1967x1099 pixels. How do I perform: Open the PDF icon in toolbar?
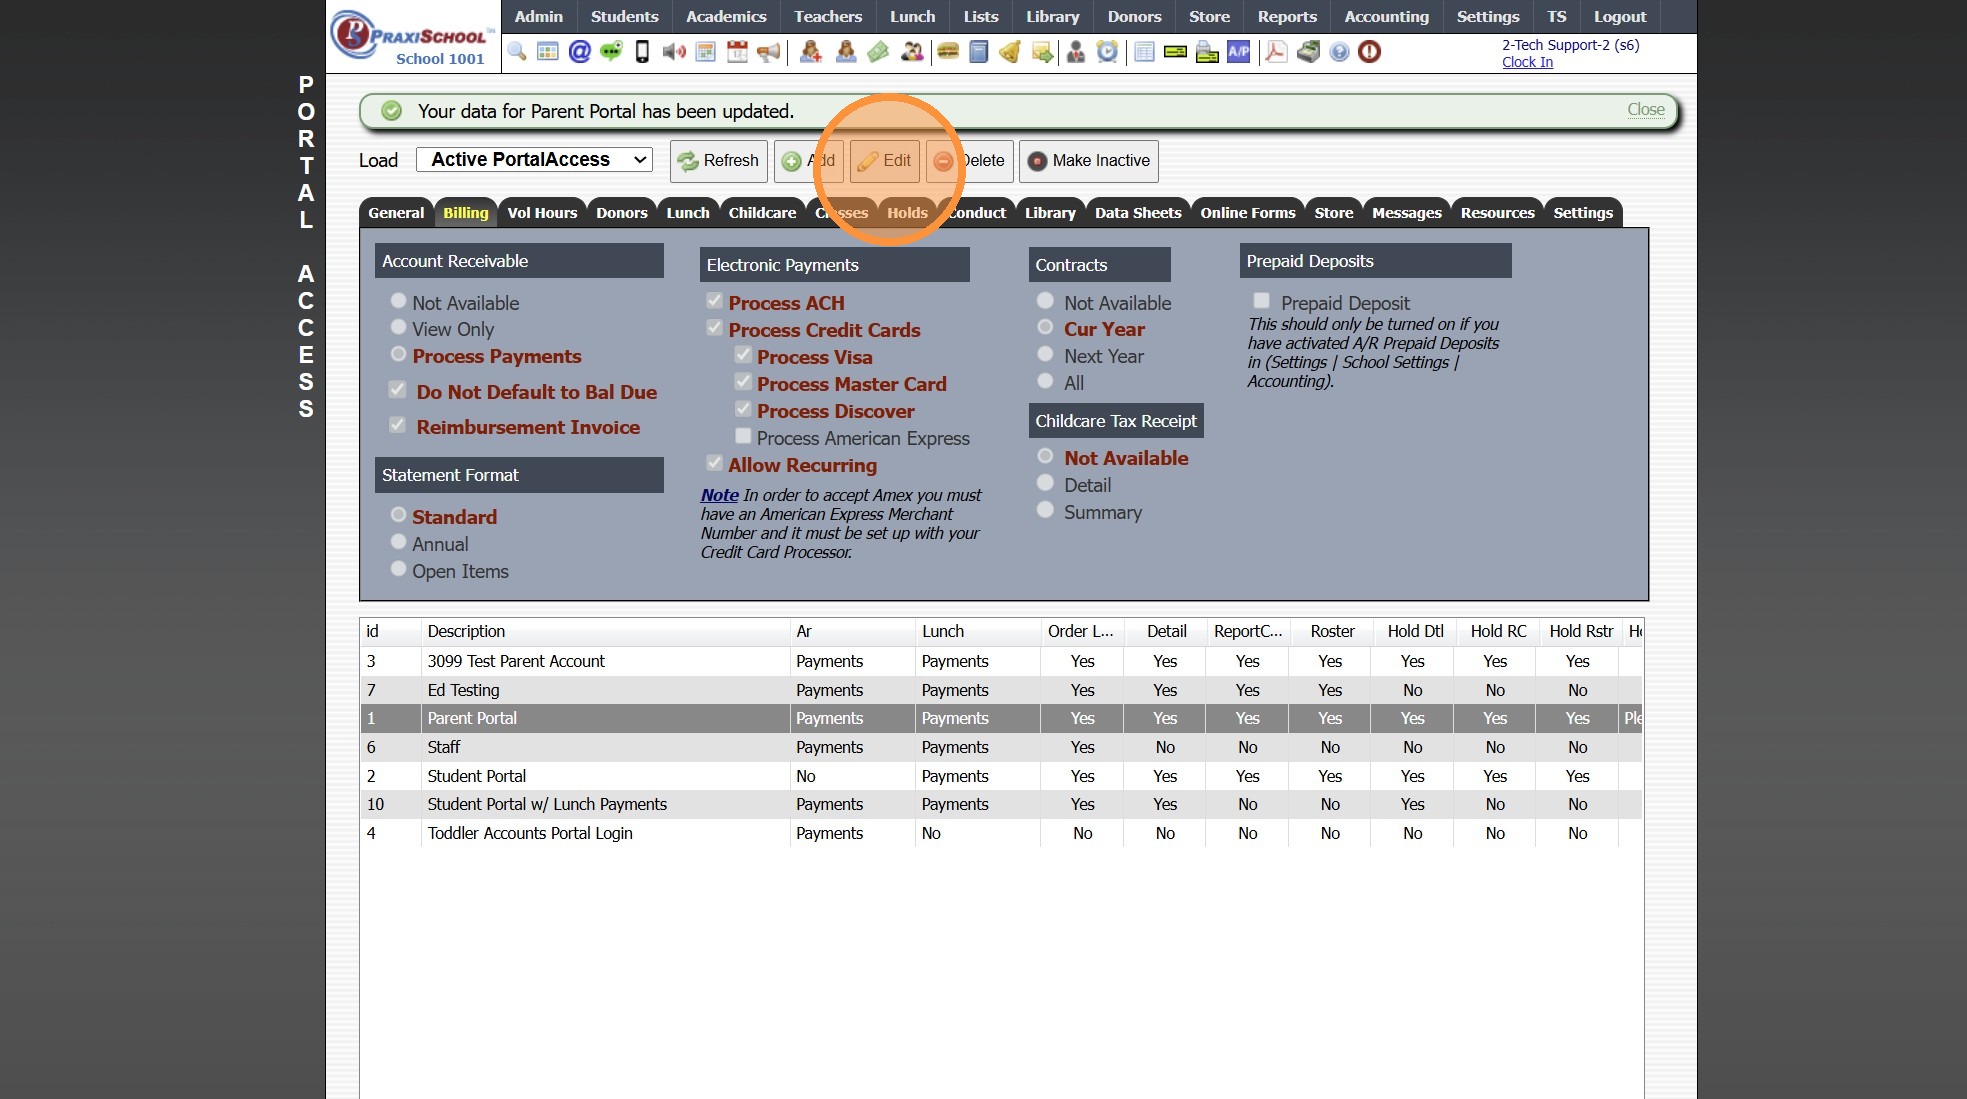point(1276,51)
